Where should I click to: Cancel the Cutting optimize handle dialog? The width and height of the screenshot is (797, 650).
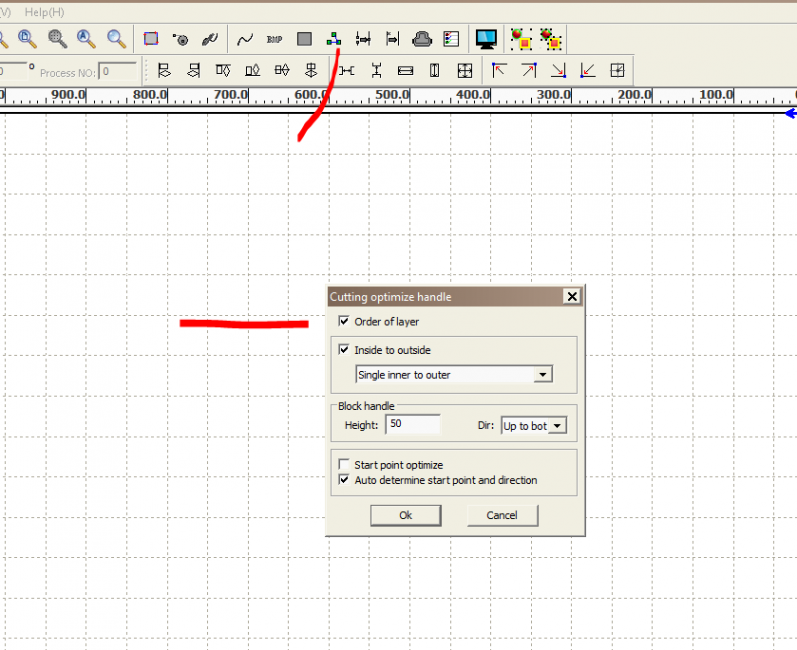pyautogui.click(x=502, y=515)
